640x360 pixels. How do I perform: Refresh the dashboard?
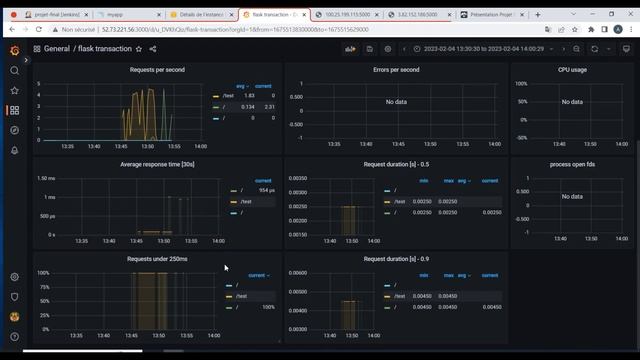(595, 49)
